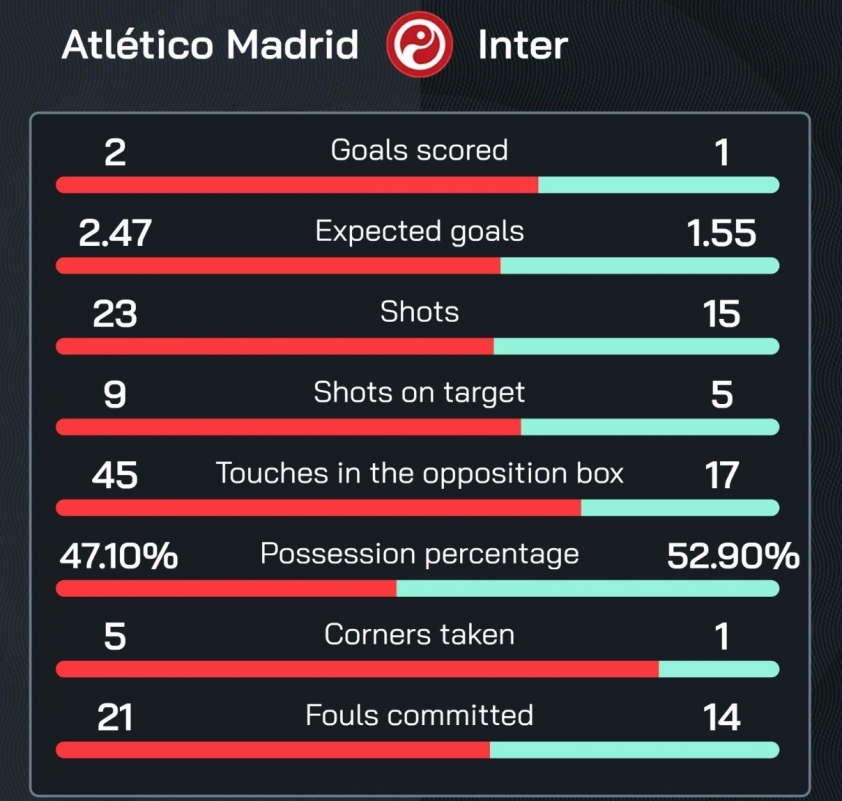
Task: Click Atlético's 2.47 expected goals value
Action: pyautogui.click(x=115, y=233)
